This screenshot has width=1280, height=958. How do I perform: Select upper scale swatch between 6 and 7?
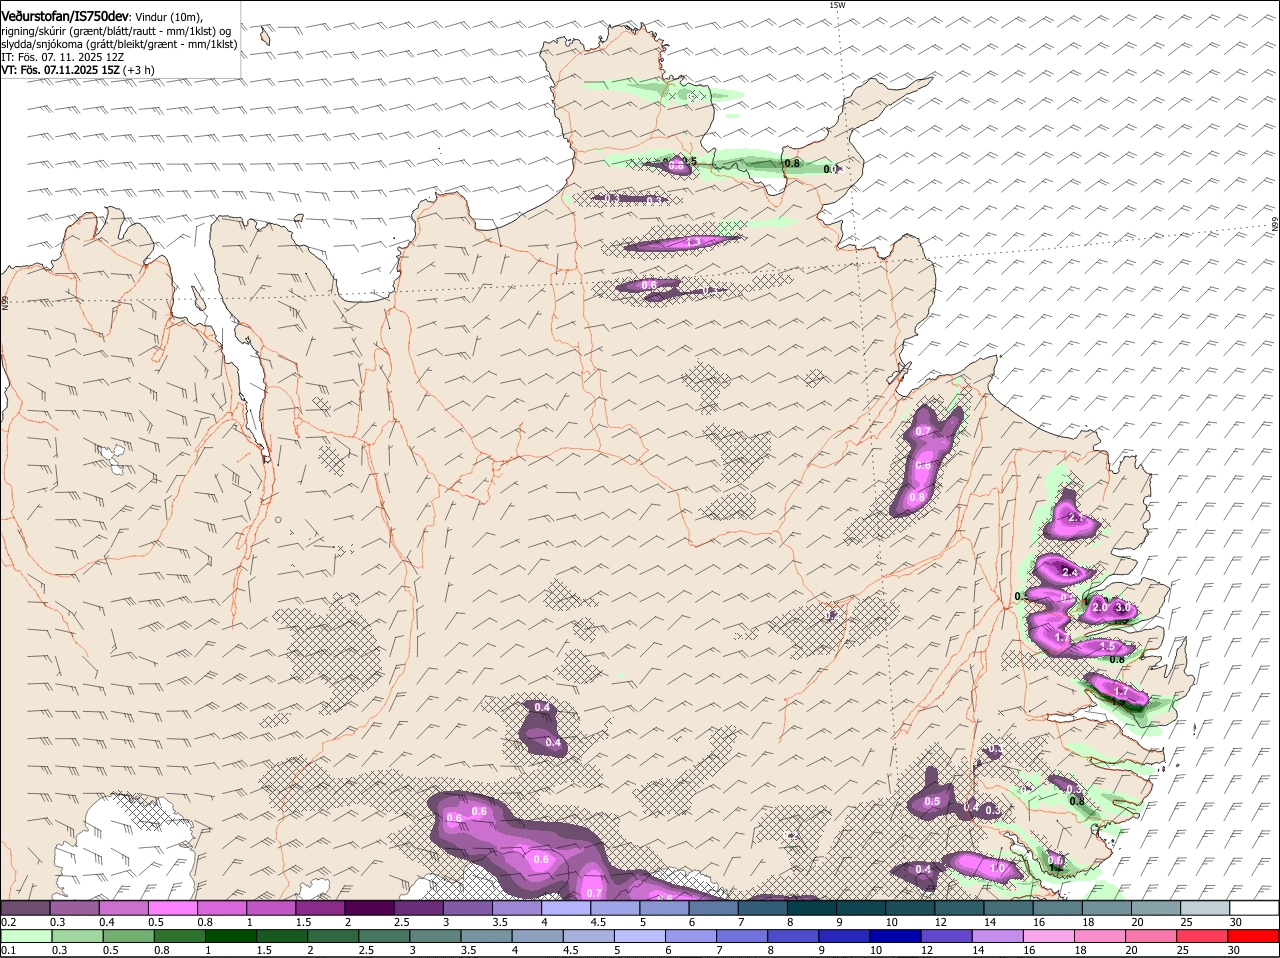[714, 908]
